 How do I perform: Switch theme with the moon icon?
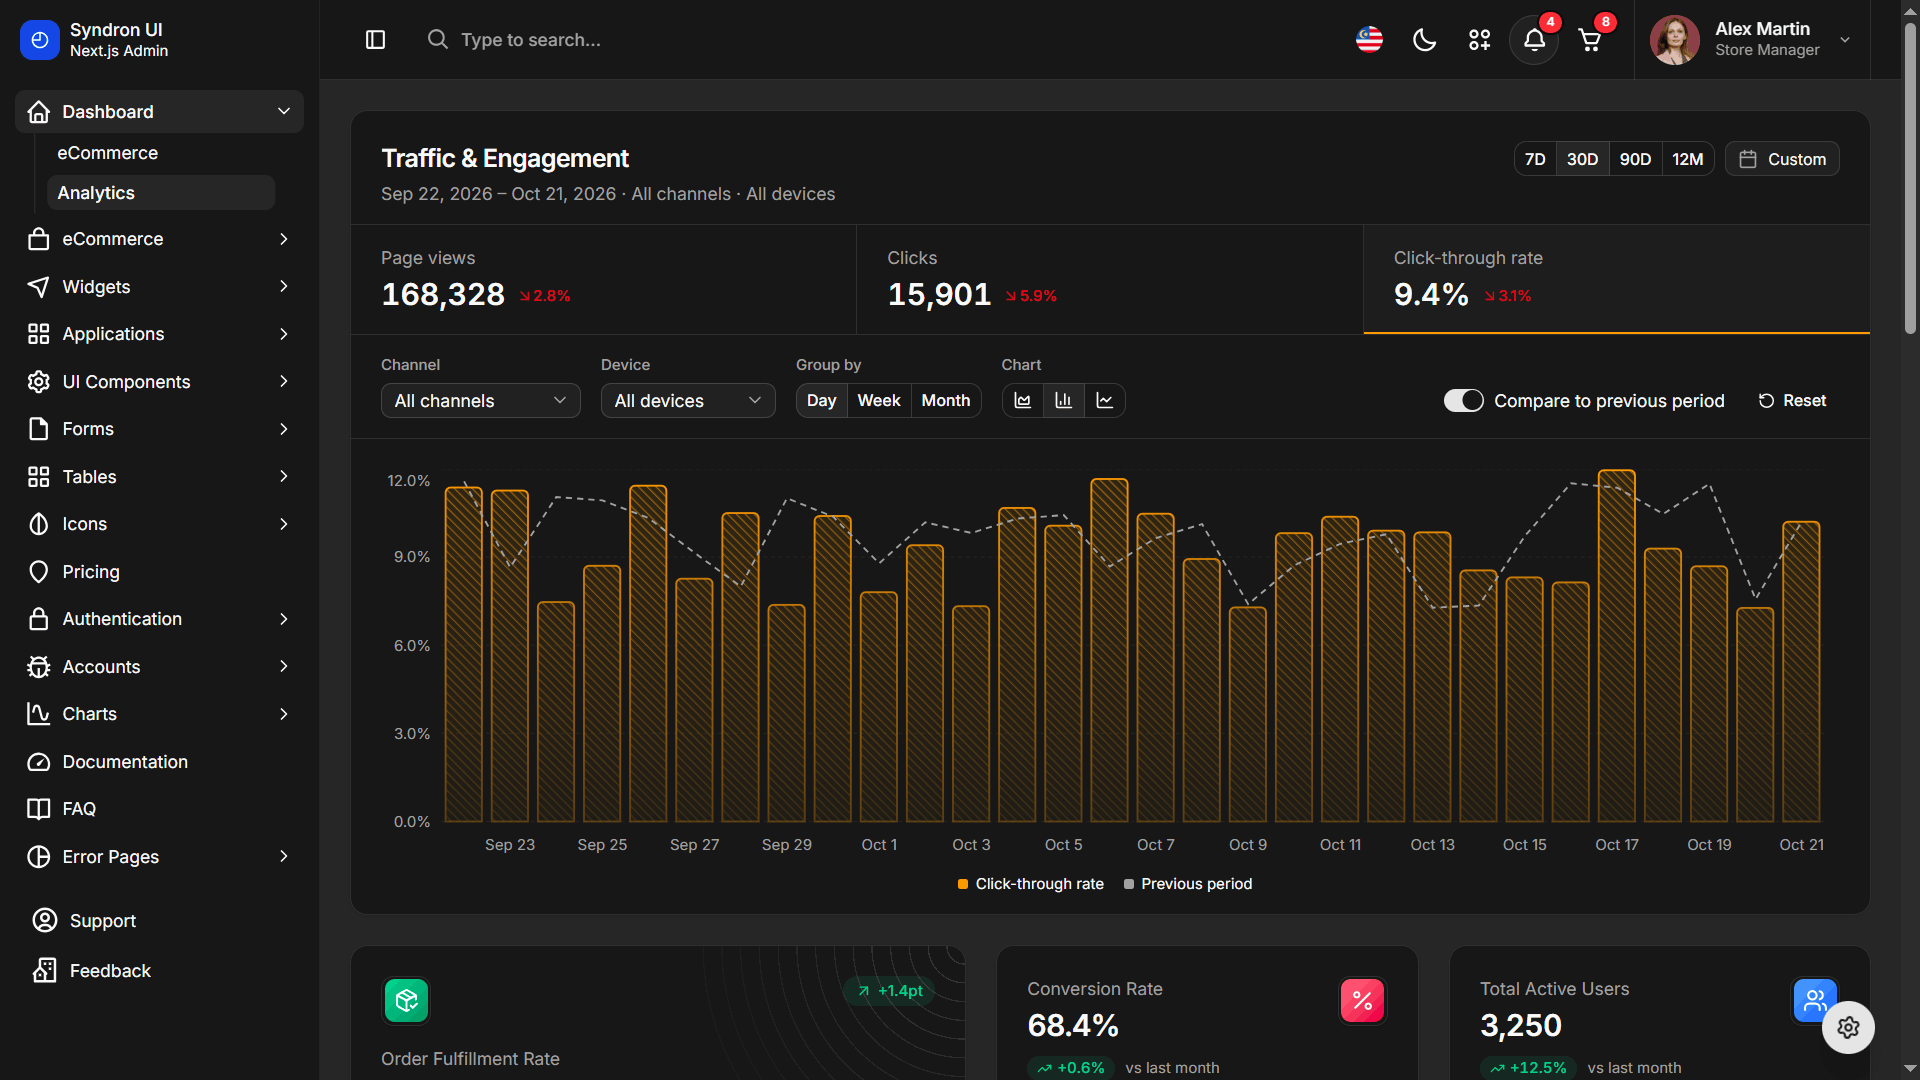[x=1424, y=40]
